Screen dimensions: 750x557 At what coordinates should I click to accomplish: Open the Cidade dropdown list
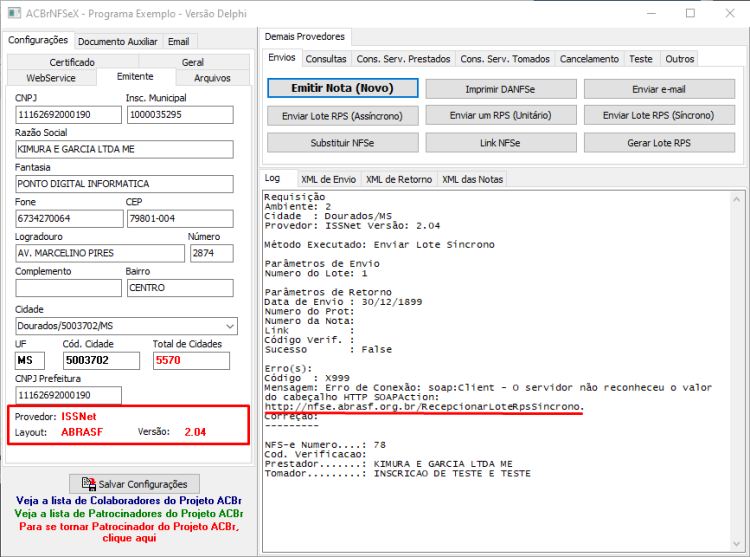click(x=230, y=326)
